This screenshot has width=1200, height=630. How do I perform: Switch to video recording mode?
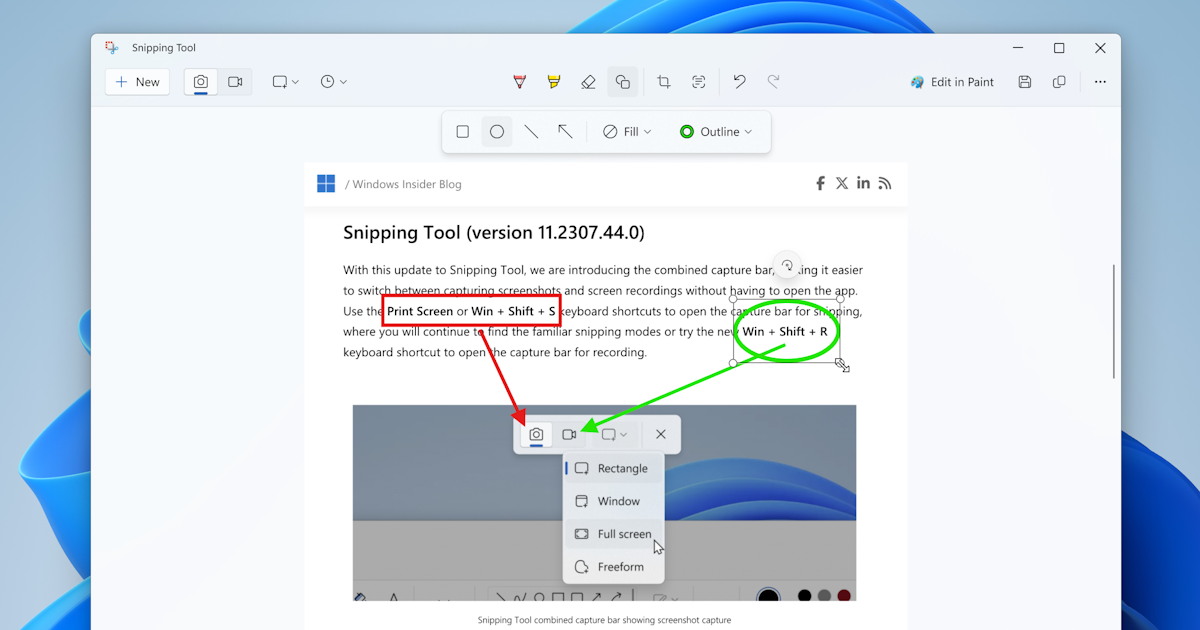[236, 81]
